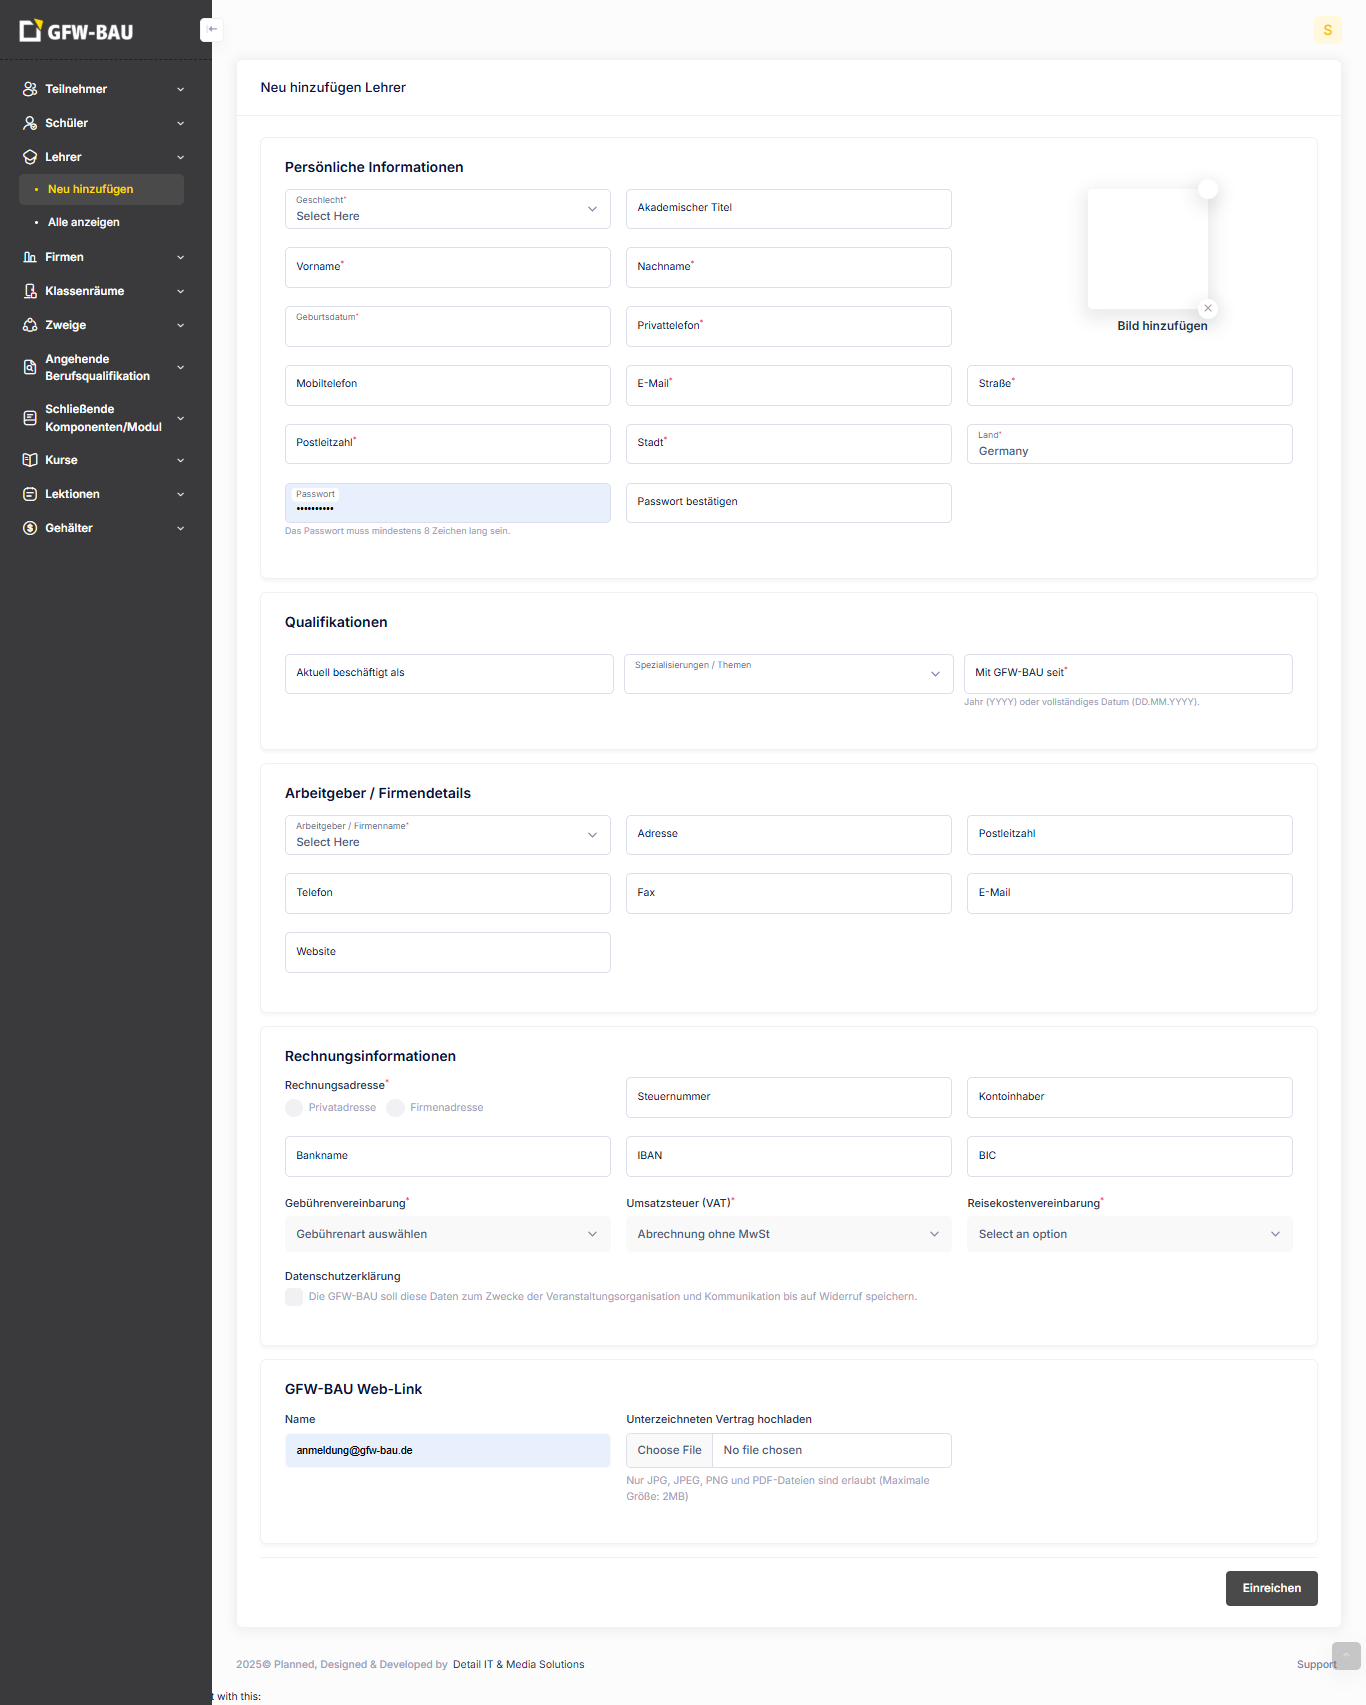The image size is (1366, 1705).
Task: Remove profile image with X icon
Action: (x=1208, y=308)
